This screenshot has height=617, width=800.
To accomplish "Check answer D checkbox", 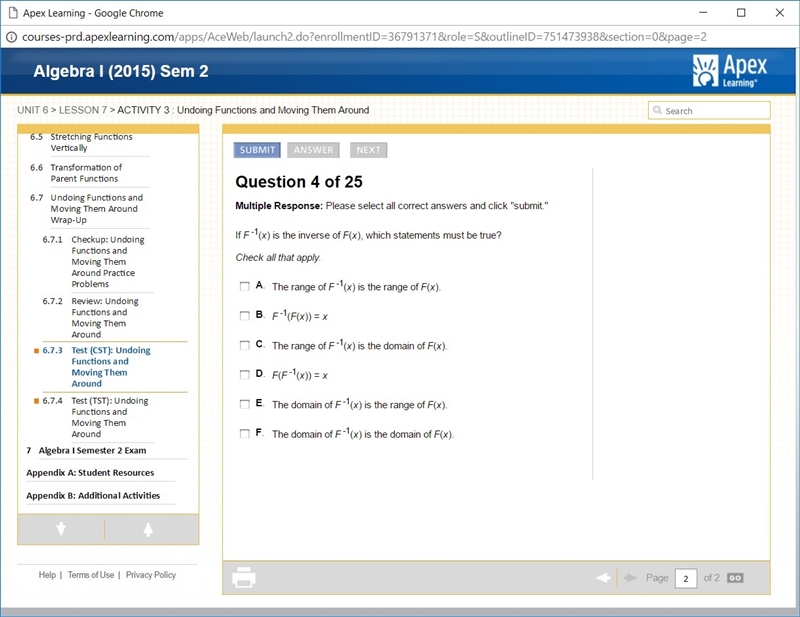I will (244, 375).
